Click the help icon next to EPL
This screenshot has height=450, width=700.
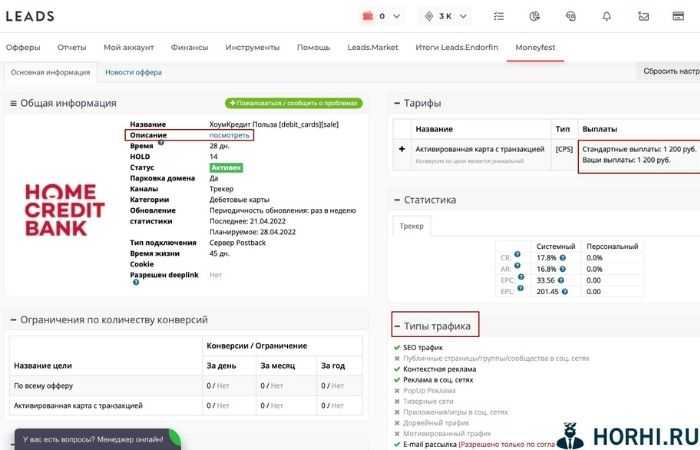coord(520,288)
